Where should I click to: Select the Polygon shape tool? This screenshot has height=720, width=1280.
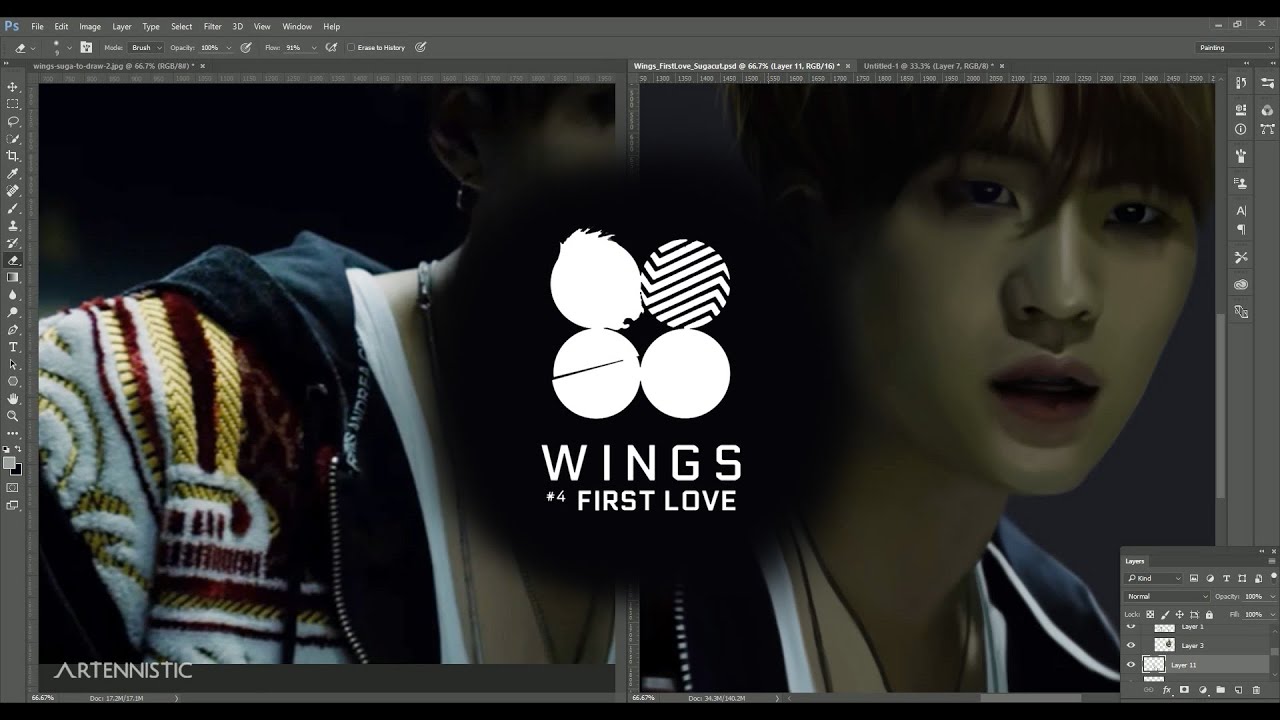pyautogui.click(x=13, y=381)
